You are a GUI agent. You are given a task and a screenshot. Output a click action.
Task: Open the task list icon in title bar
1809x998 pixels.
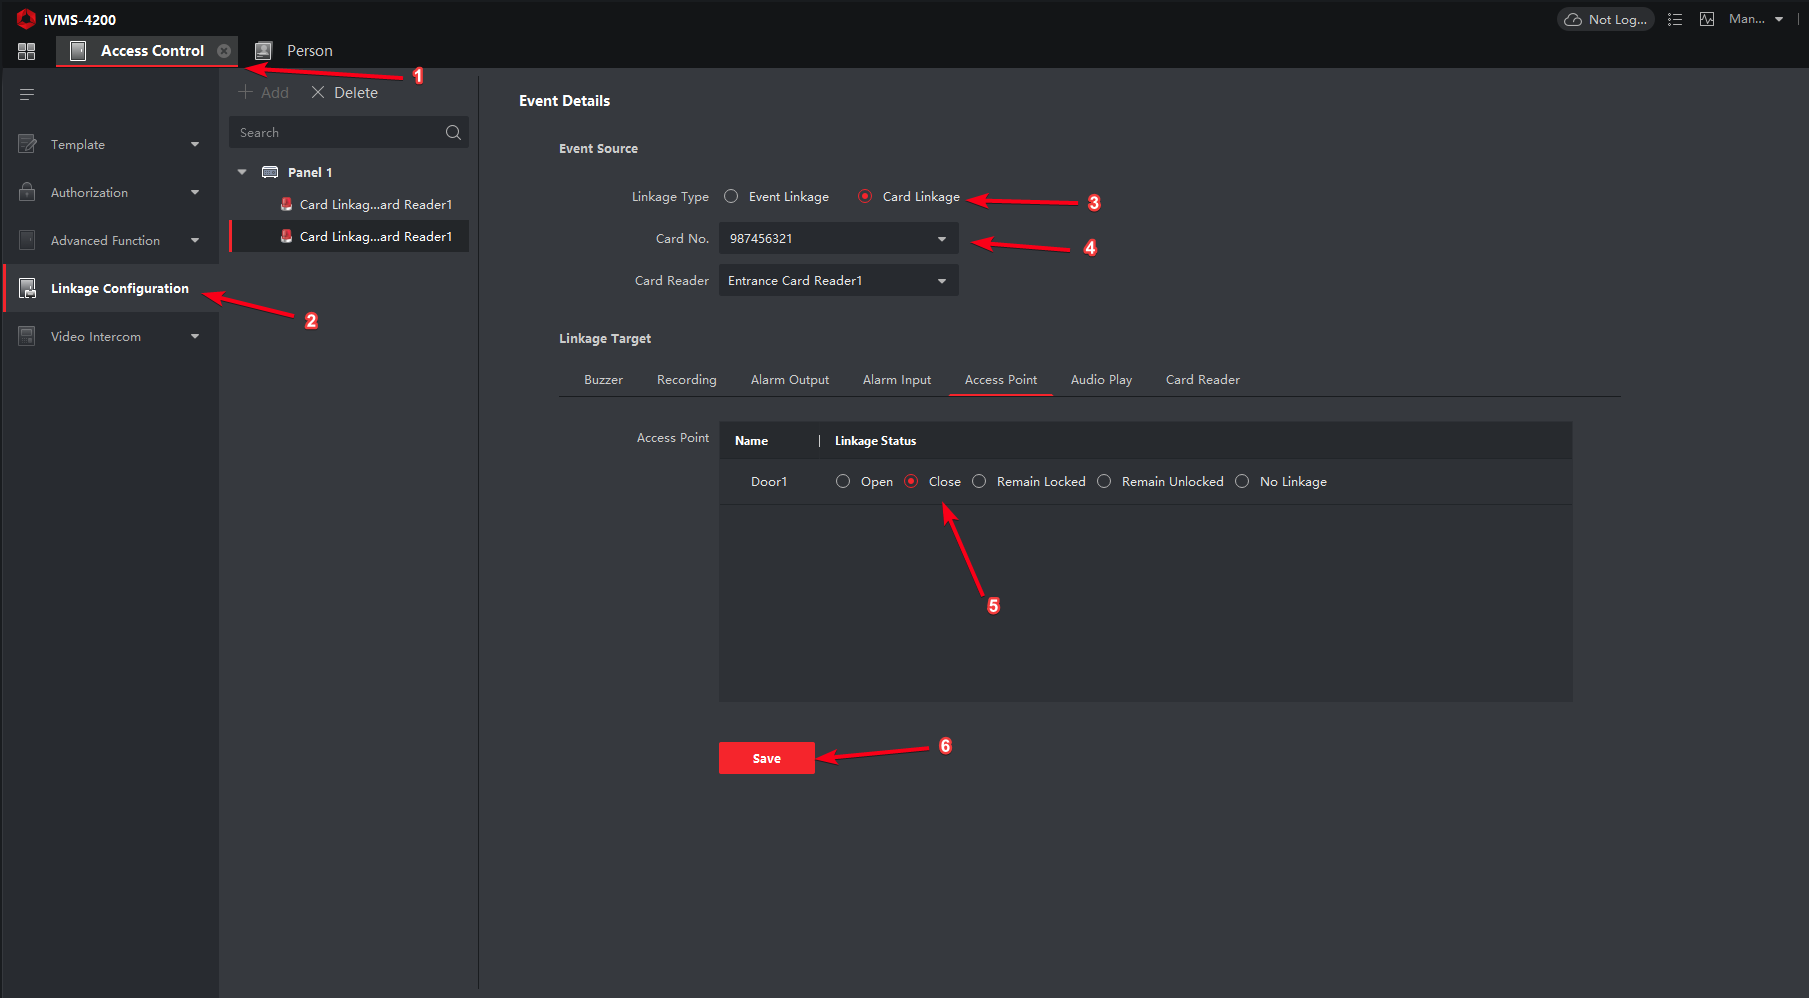[x=1675, y=19]
